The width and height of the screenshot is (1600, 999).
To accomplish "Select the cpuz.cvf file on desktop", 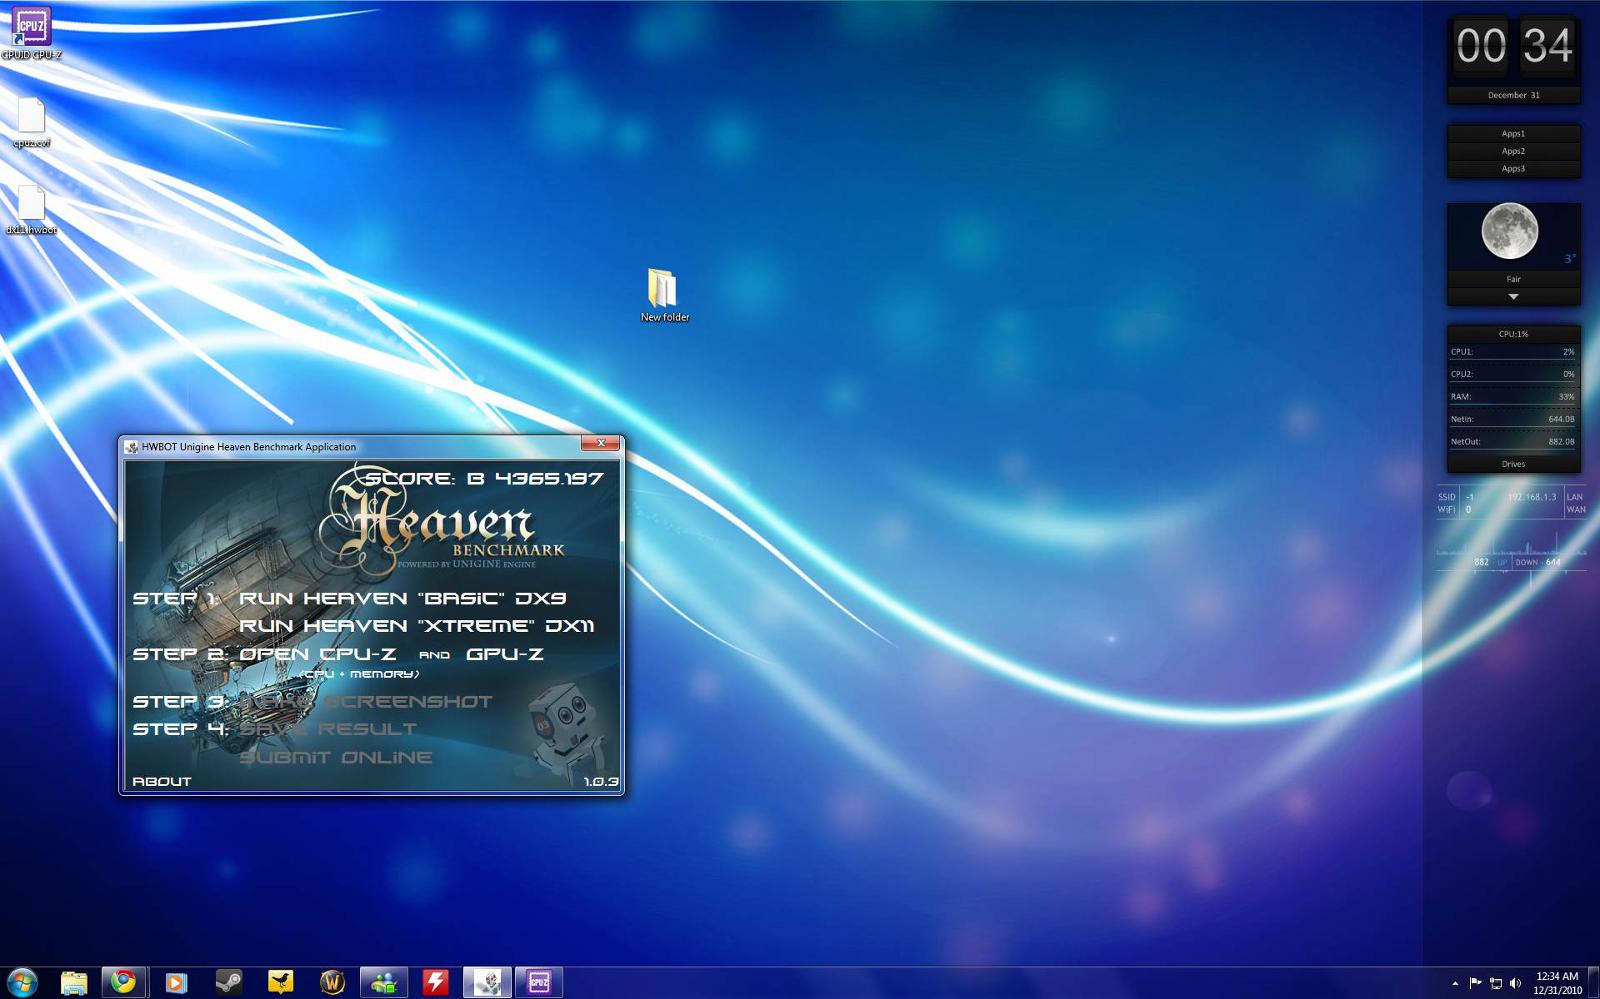I will [31, 122].
